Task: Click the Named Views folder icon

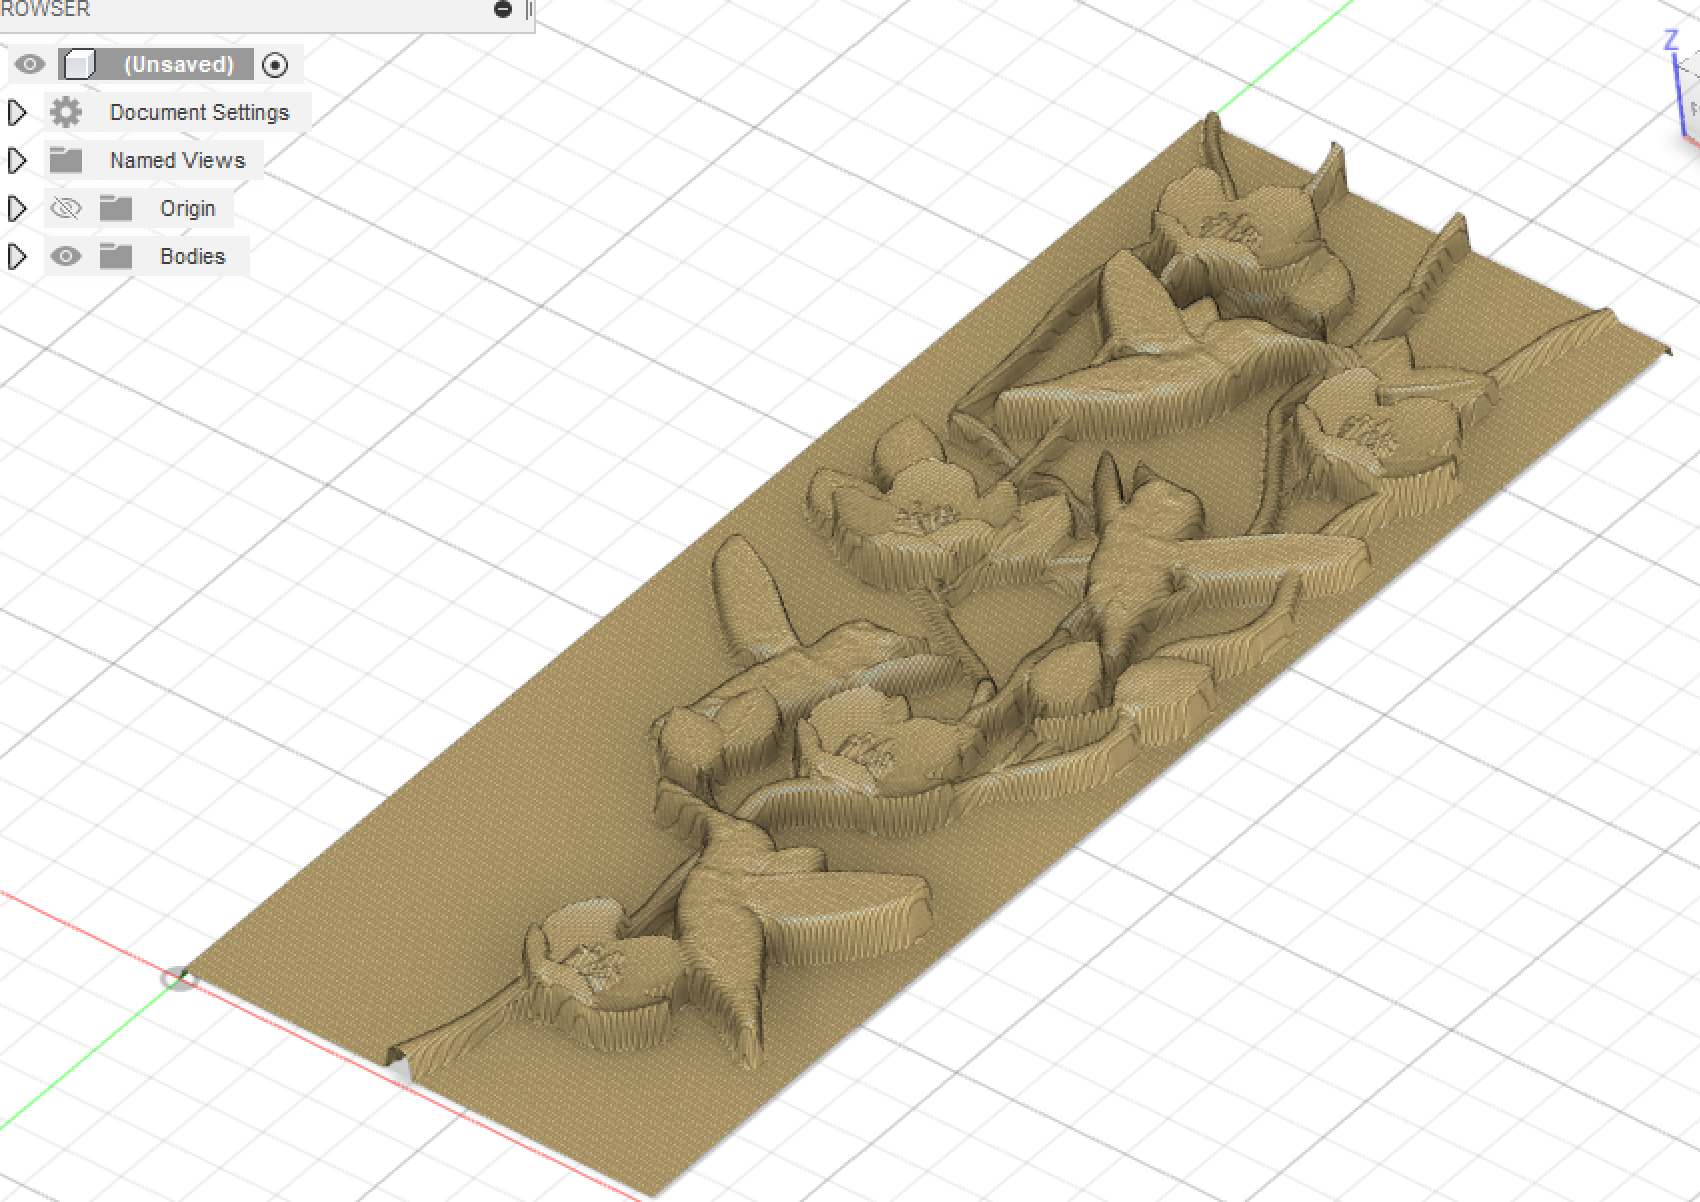Action: point(66,160)
